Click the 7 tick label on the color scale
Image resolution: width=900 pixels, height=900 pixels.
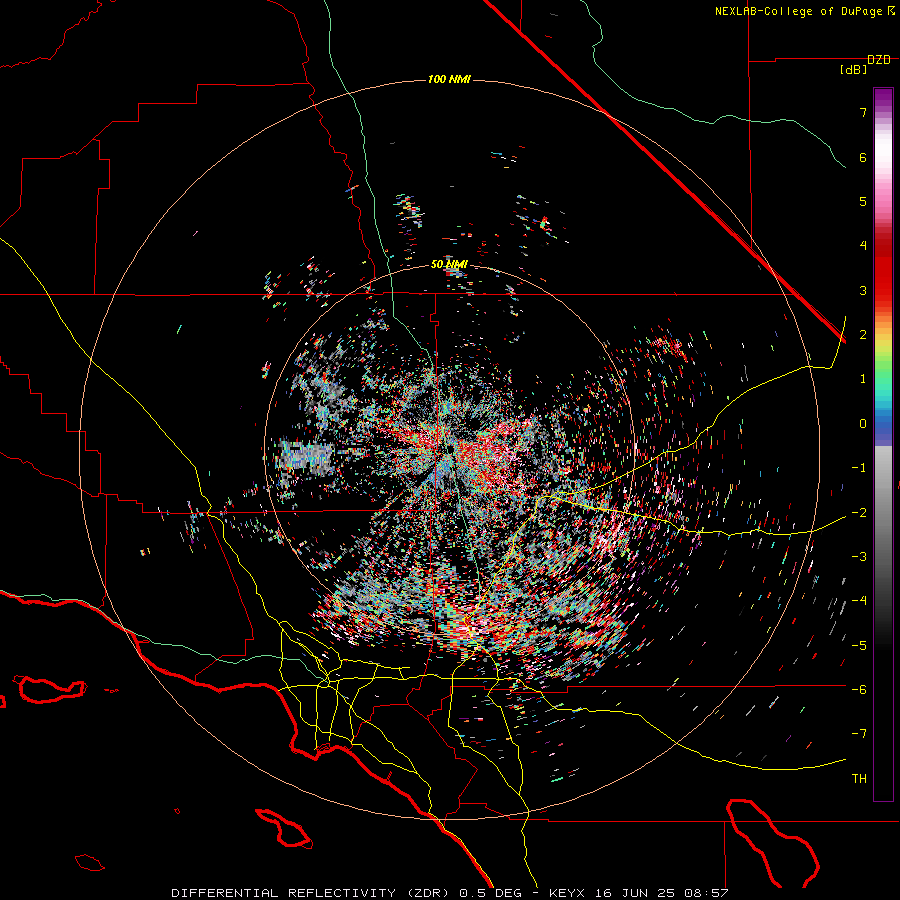coord(863,112)
